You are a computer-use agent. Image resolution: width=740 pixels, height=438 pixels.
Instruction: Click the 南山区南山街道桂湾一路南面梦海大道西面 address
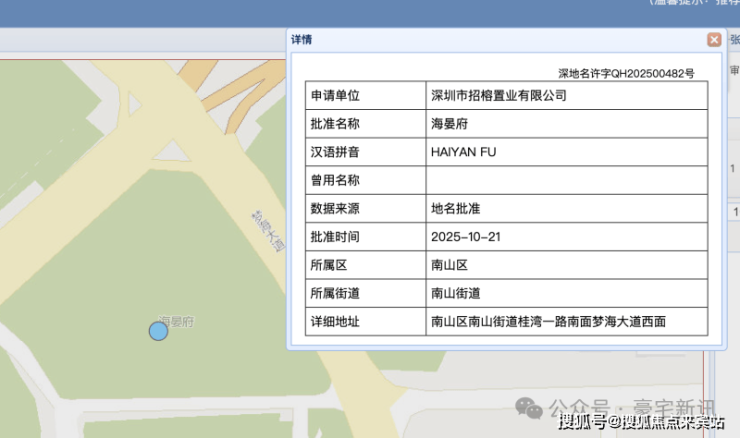pyautogui.click(x=548, y=322)
